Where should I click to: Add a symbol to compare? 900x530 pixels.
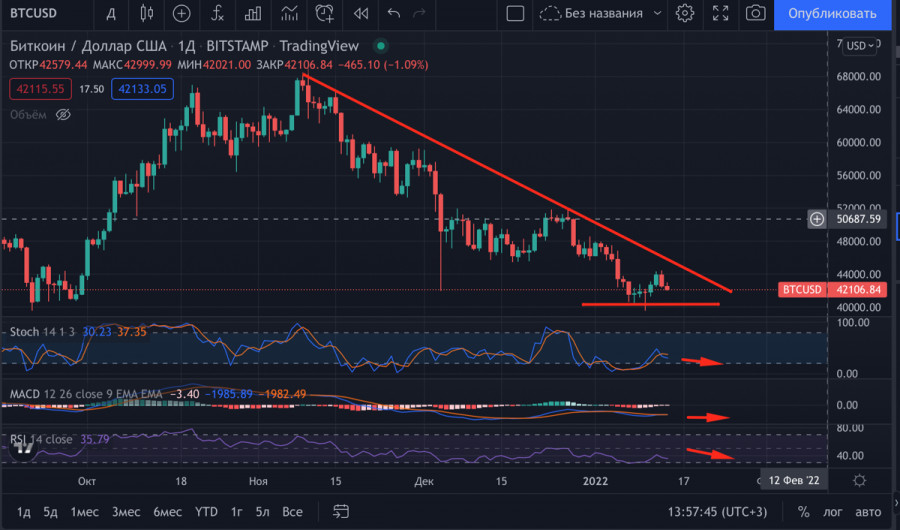coord(181,13)
